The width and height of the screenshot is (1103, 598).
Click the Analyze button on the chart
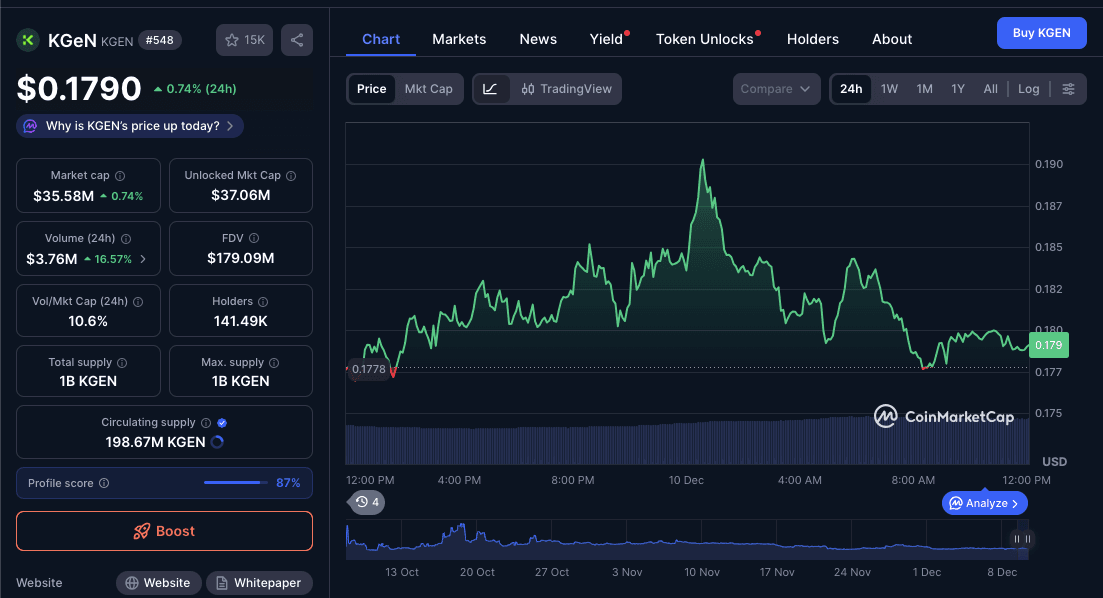point(984,503)
